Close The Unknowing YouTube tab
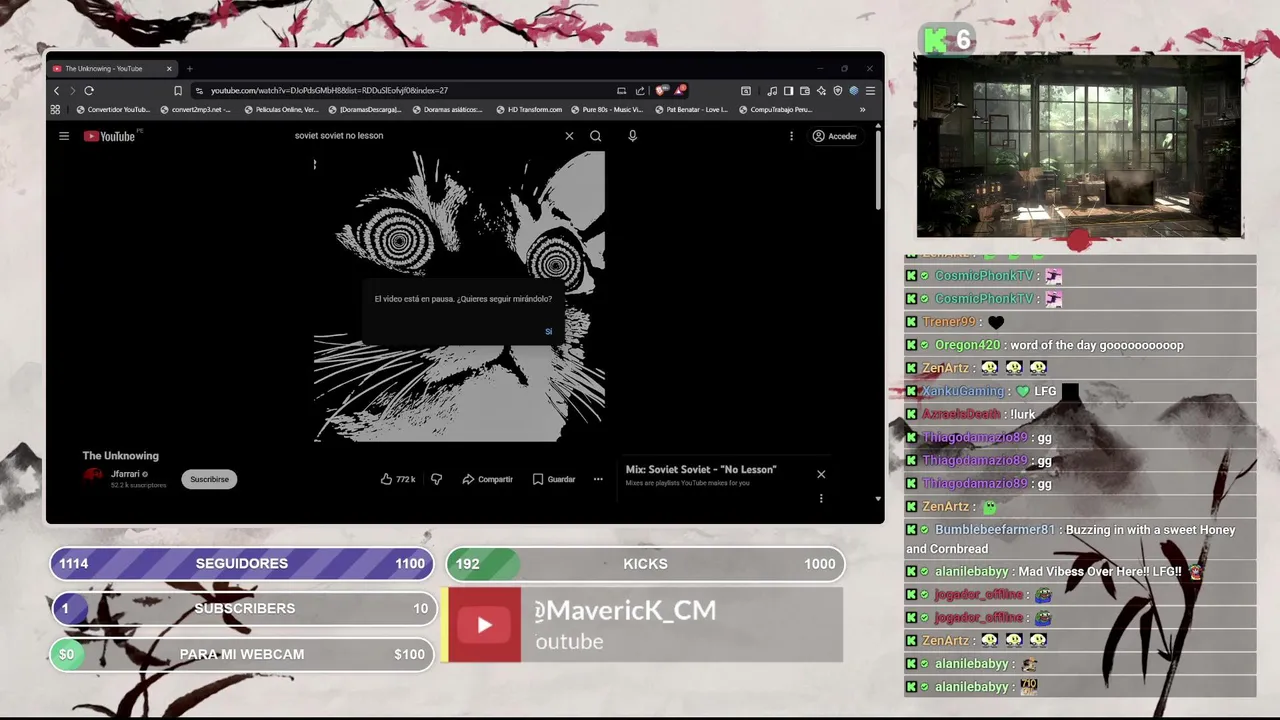 click(169, 69)
